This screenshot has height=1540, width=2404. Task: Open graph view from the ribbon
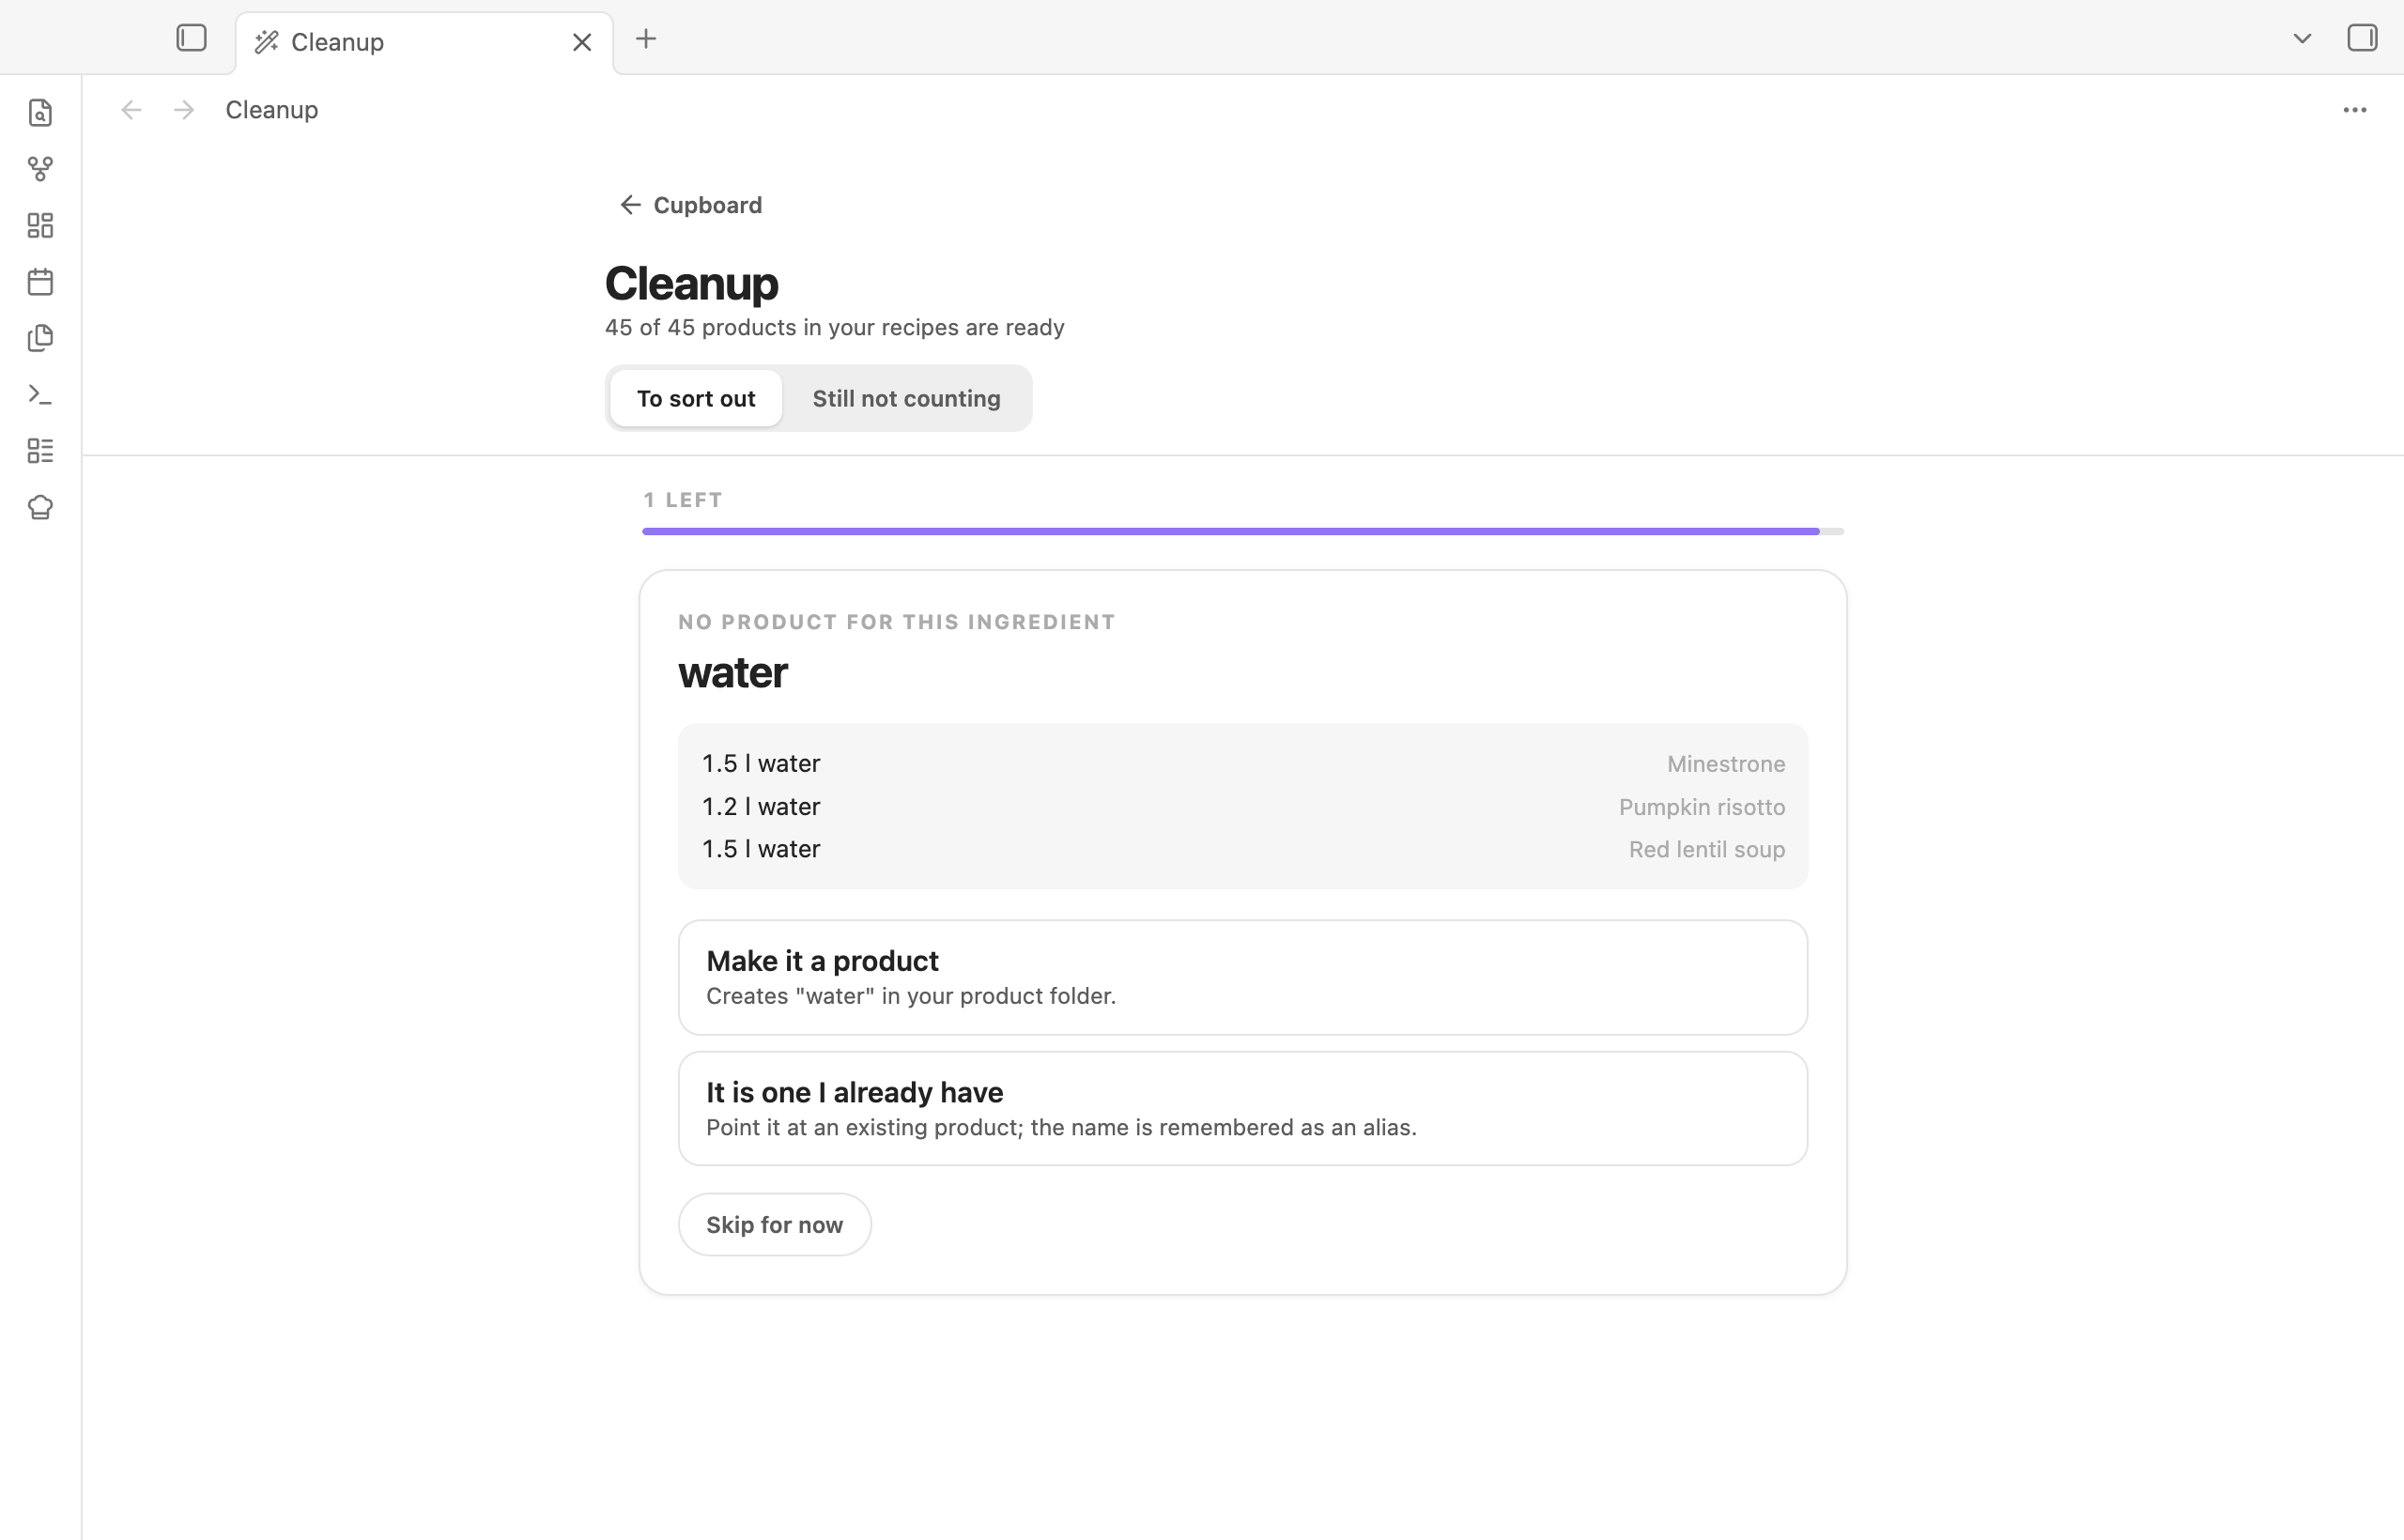40,169
